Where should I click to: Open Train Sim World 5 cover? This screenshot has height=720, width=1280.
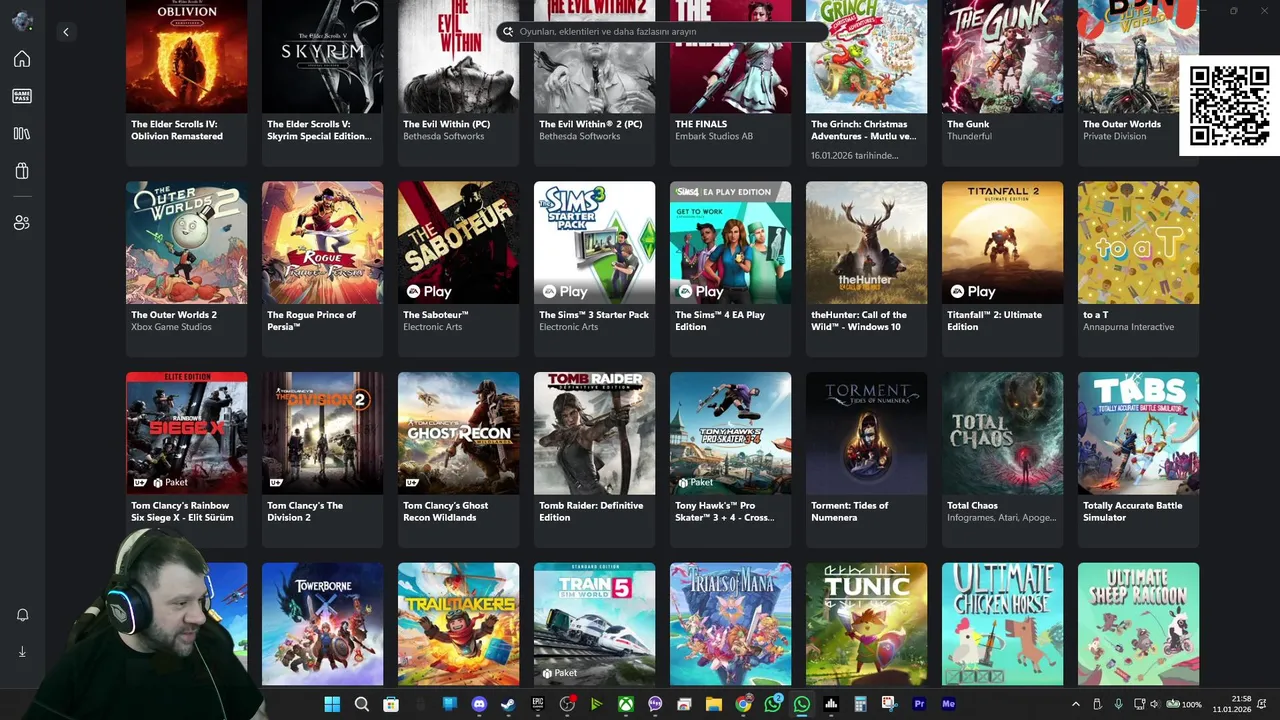[594, 624]
